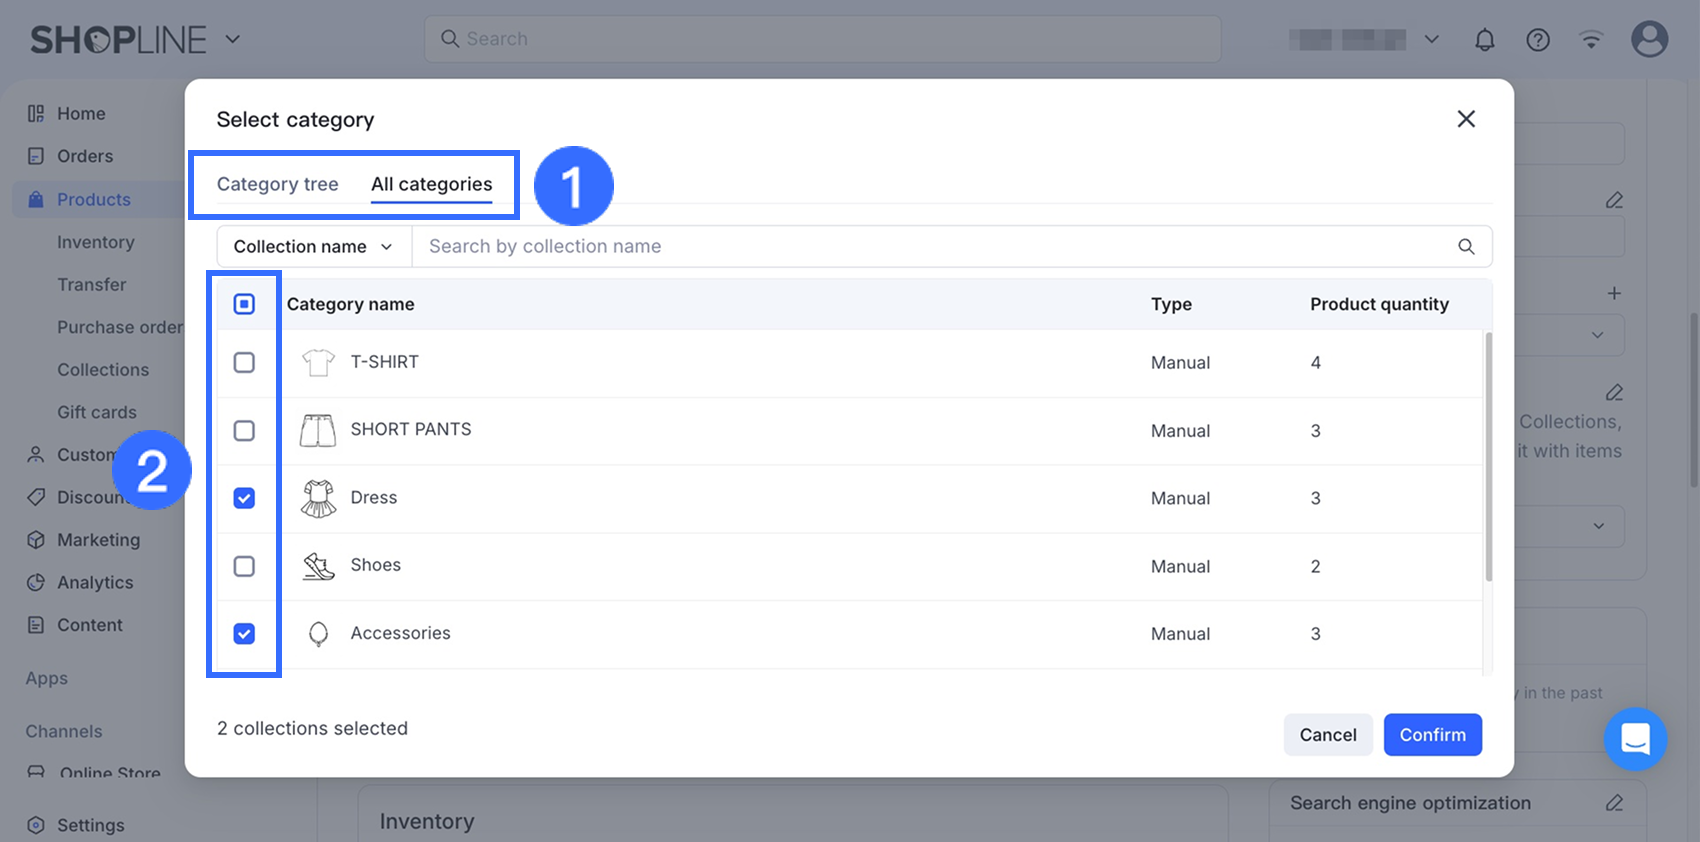Click the Manual type for T-SHIRT row
The image size is (1700, 842).
pyautogui.click(x=1181, y=363)
